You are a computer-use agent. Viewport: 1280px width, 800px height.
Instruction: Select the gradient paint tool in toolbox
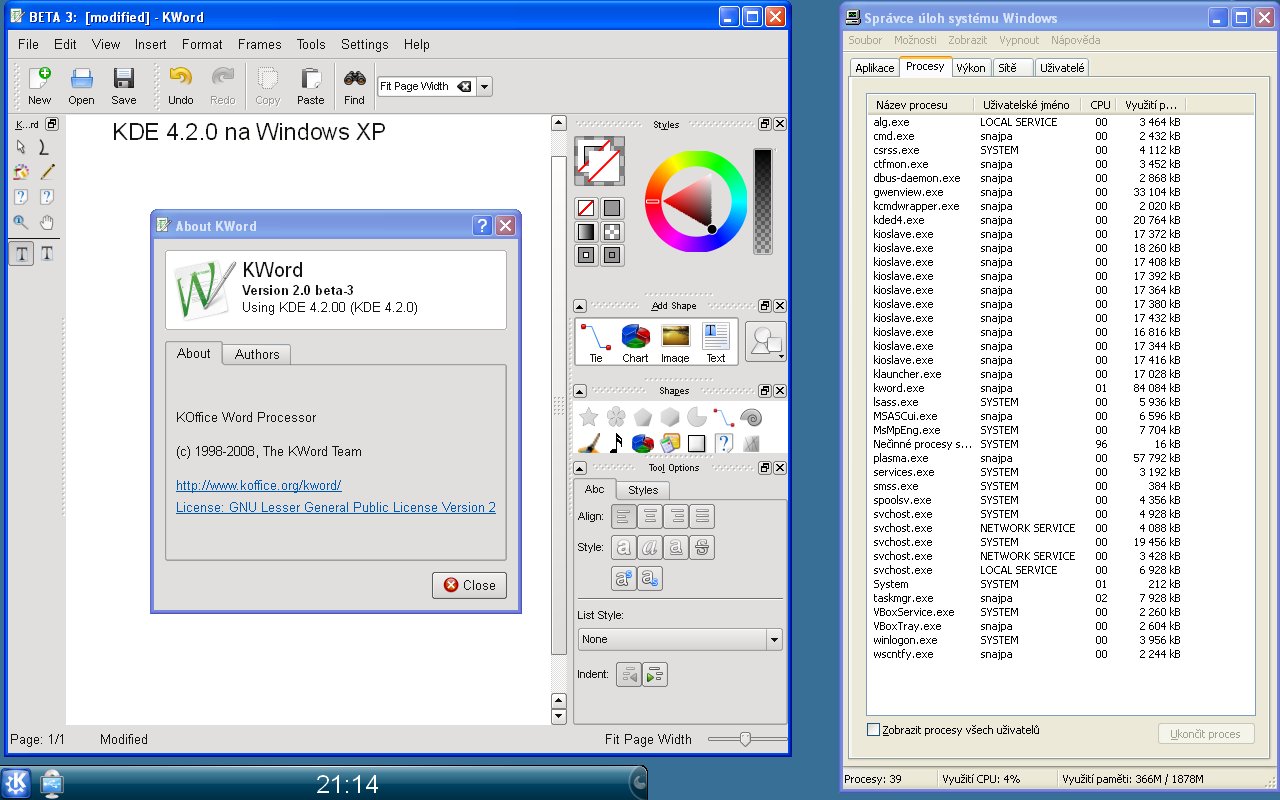[20, 172]
